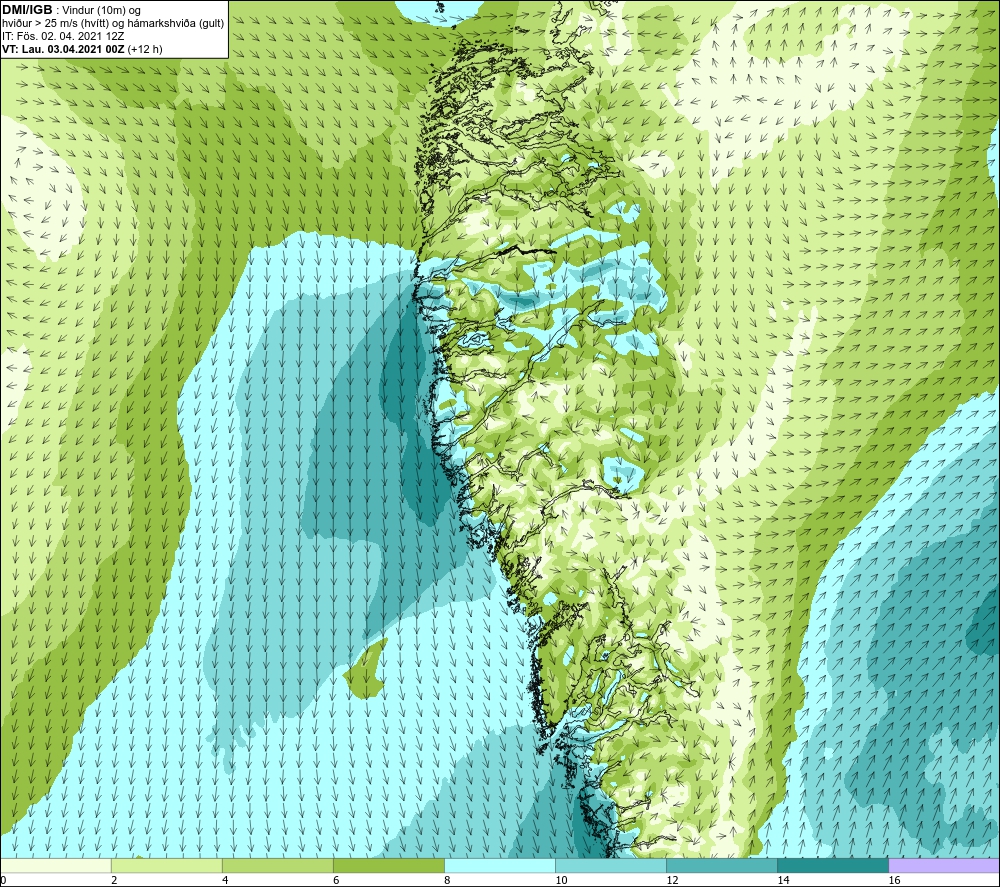Click the medium green 4–6 m/s color bar segment

pyautogui.click(x=278, y=865)
